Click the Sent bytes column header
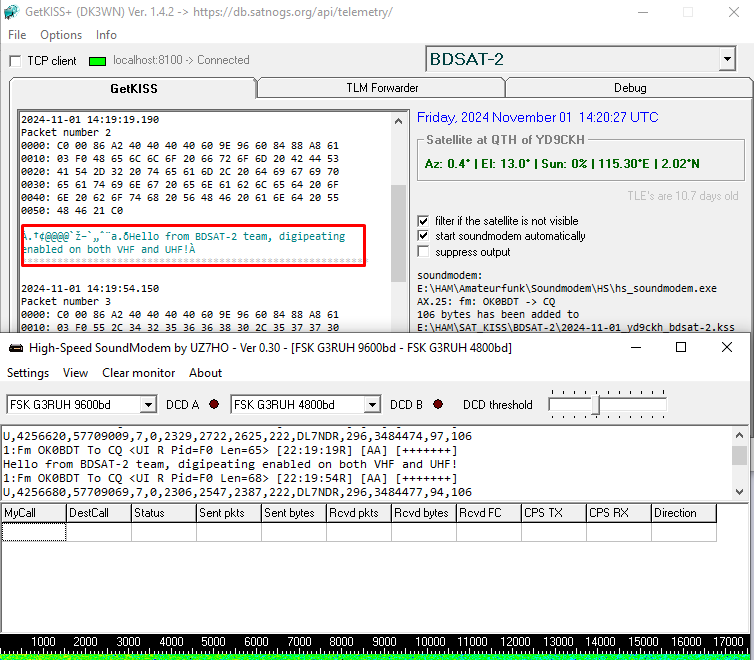 tap(293, 513)
